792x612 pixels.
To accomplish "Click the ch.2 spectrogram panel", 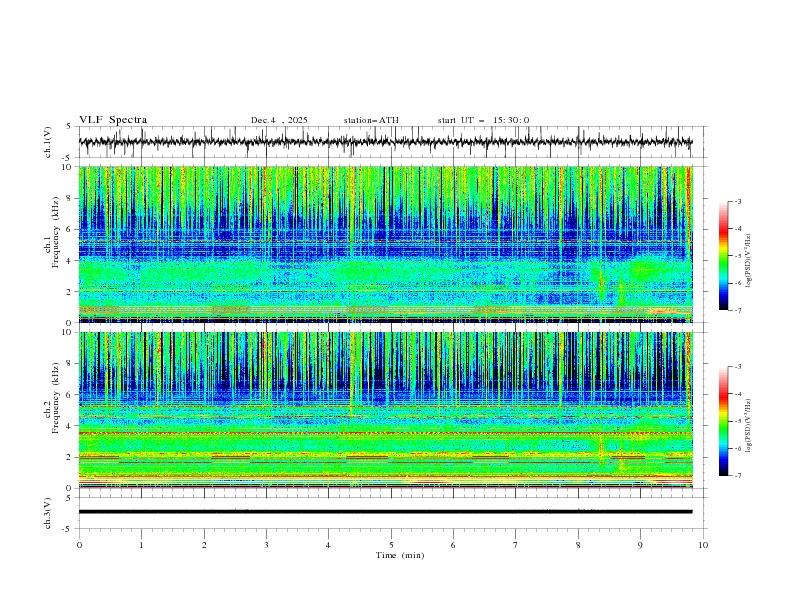I will [x=385, y=410].
